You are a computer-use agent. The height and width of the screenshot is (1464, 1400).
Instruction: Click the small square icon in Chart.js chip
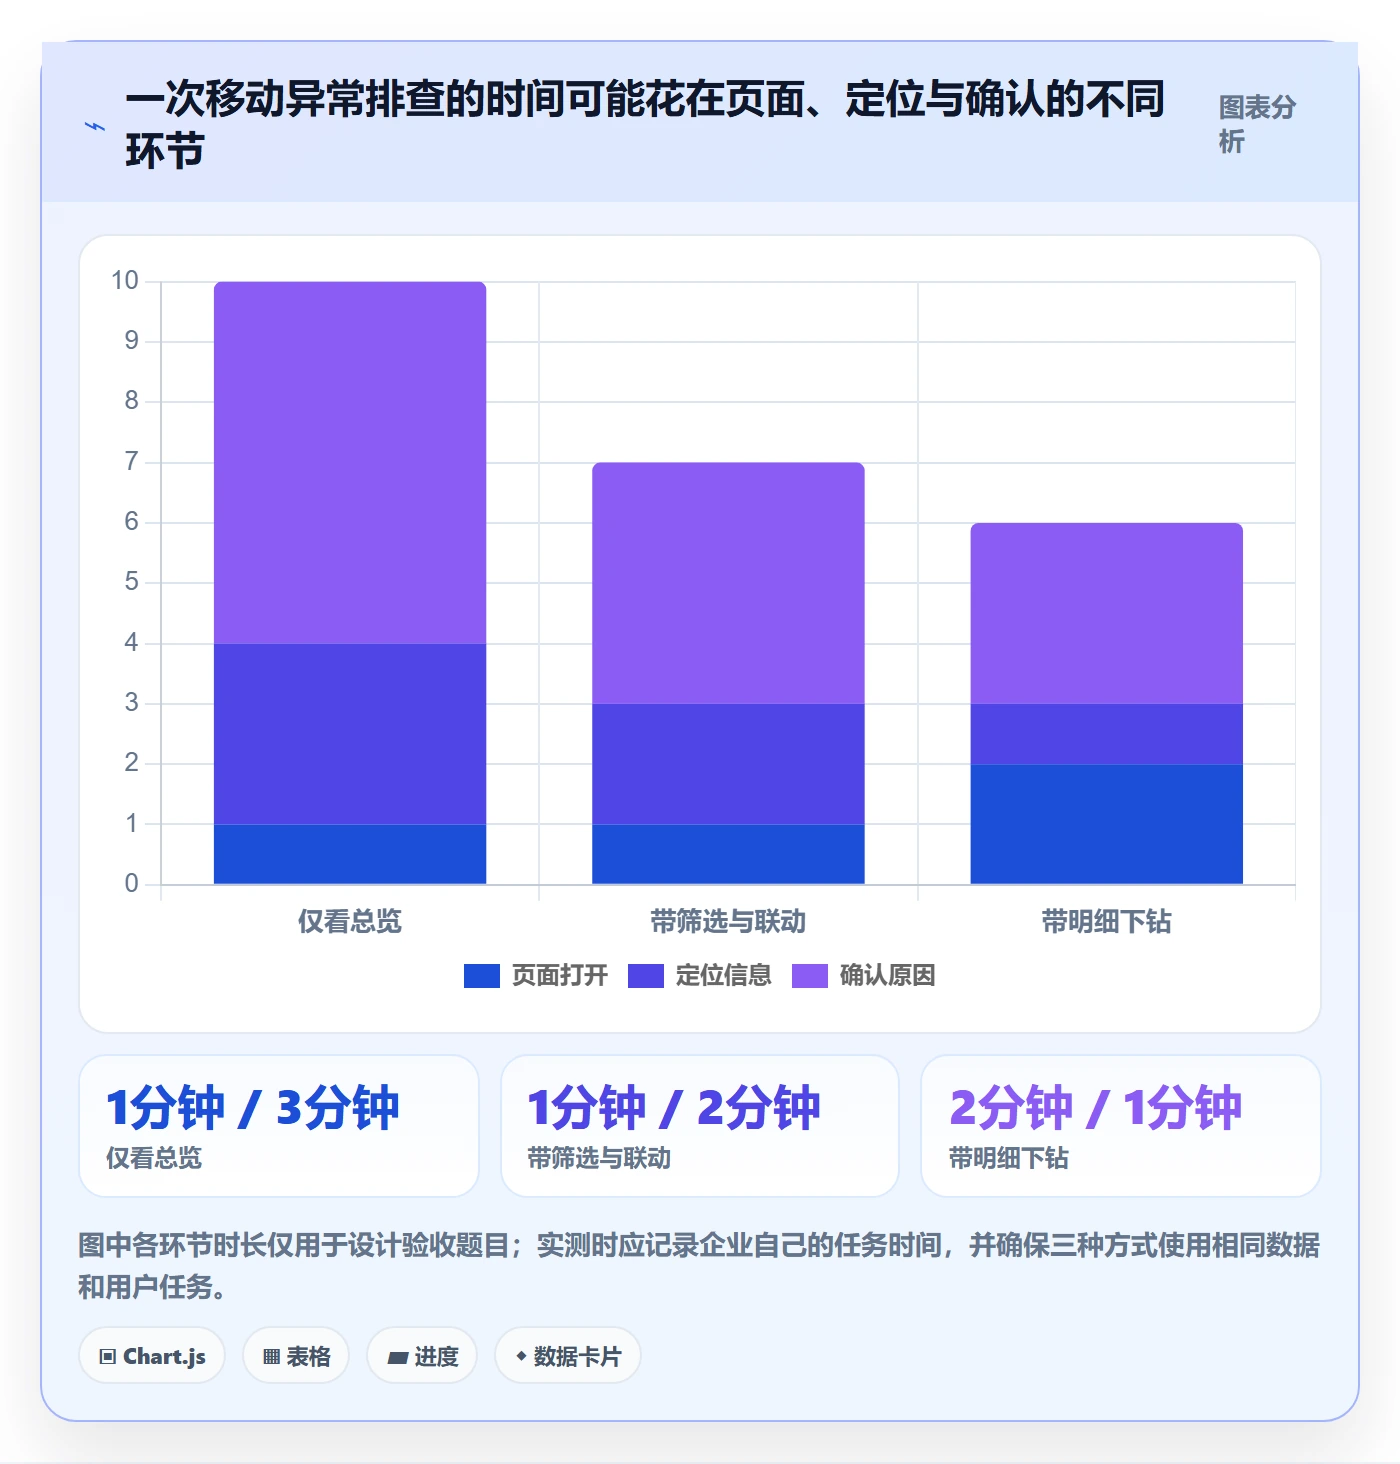click(108, 1357)
